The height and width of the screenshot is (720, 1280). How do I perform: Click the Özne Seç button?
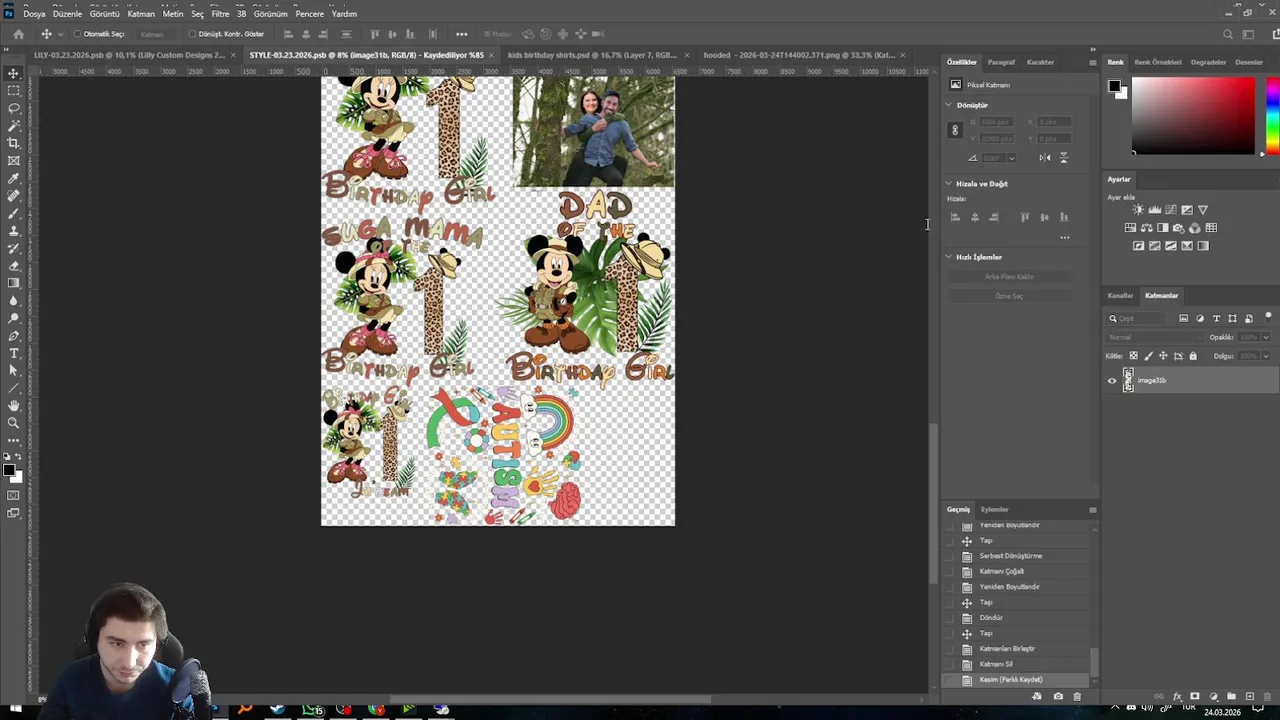coord(1009,296)
